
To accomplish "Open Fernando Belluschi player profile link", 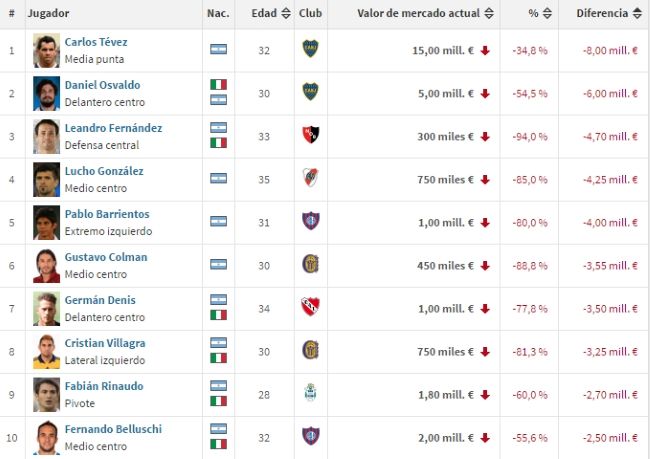I will (x=113, y=429).
